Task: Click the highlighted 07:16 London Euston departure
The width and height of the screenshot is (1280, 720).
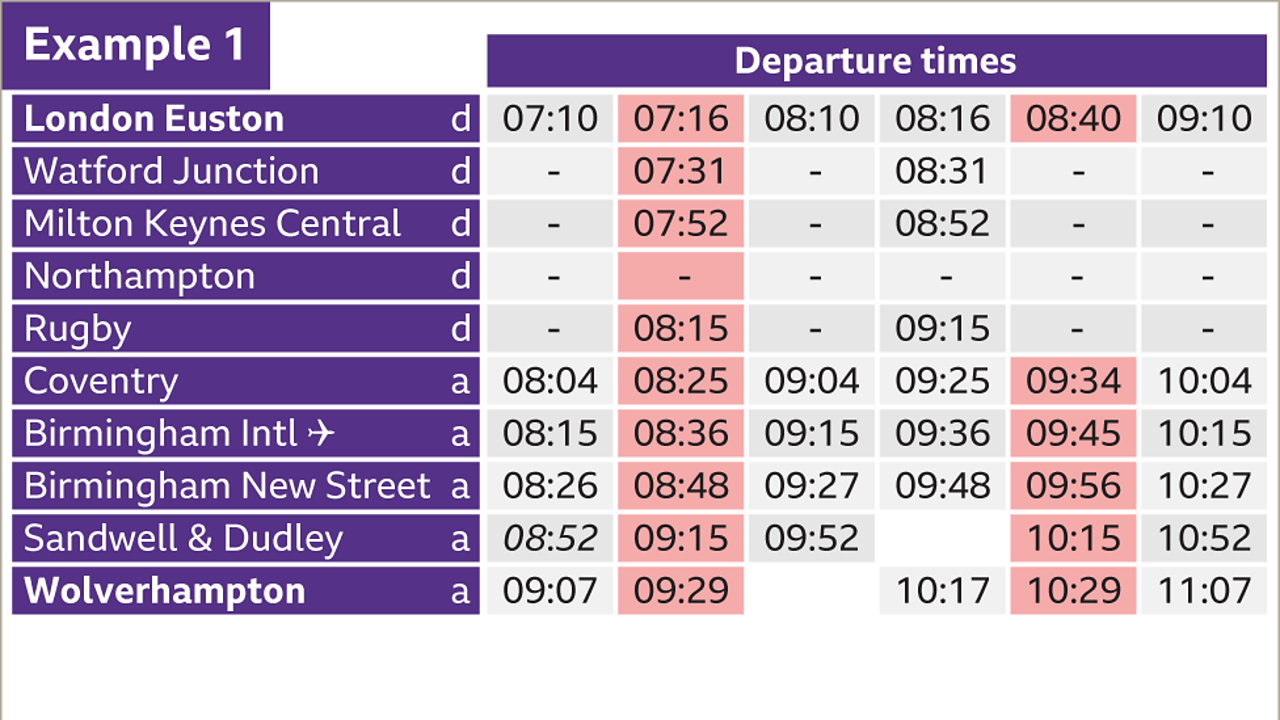Action: [x=680, y=119]
